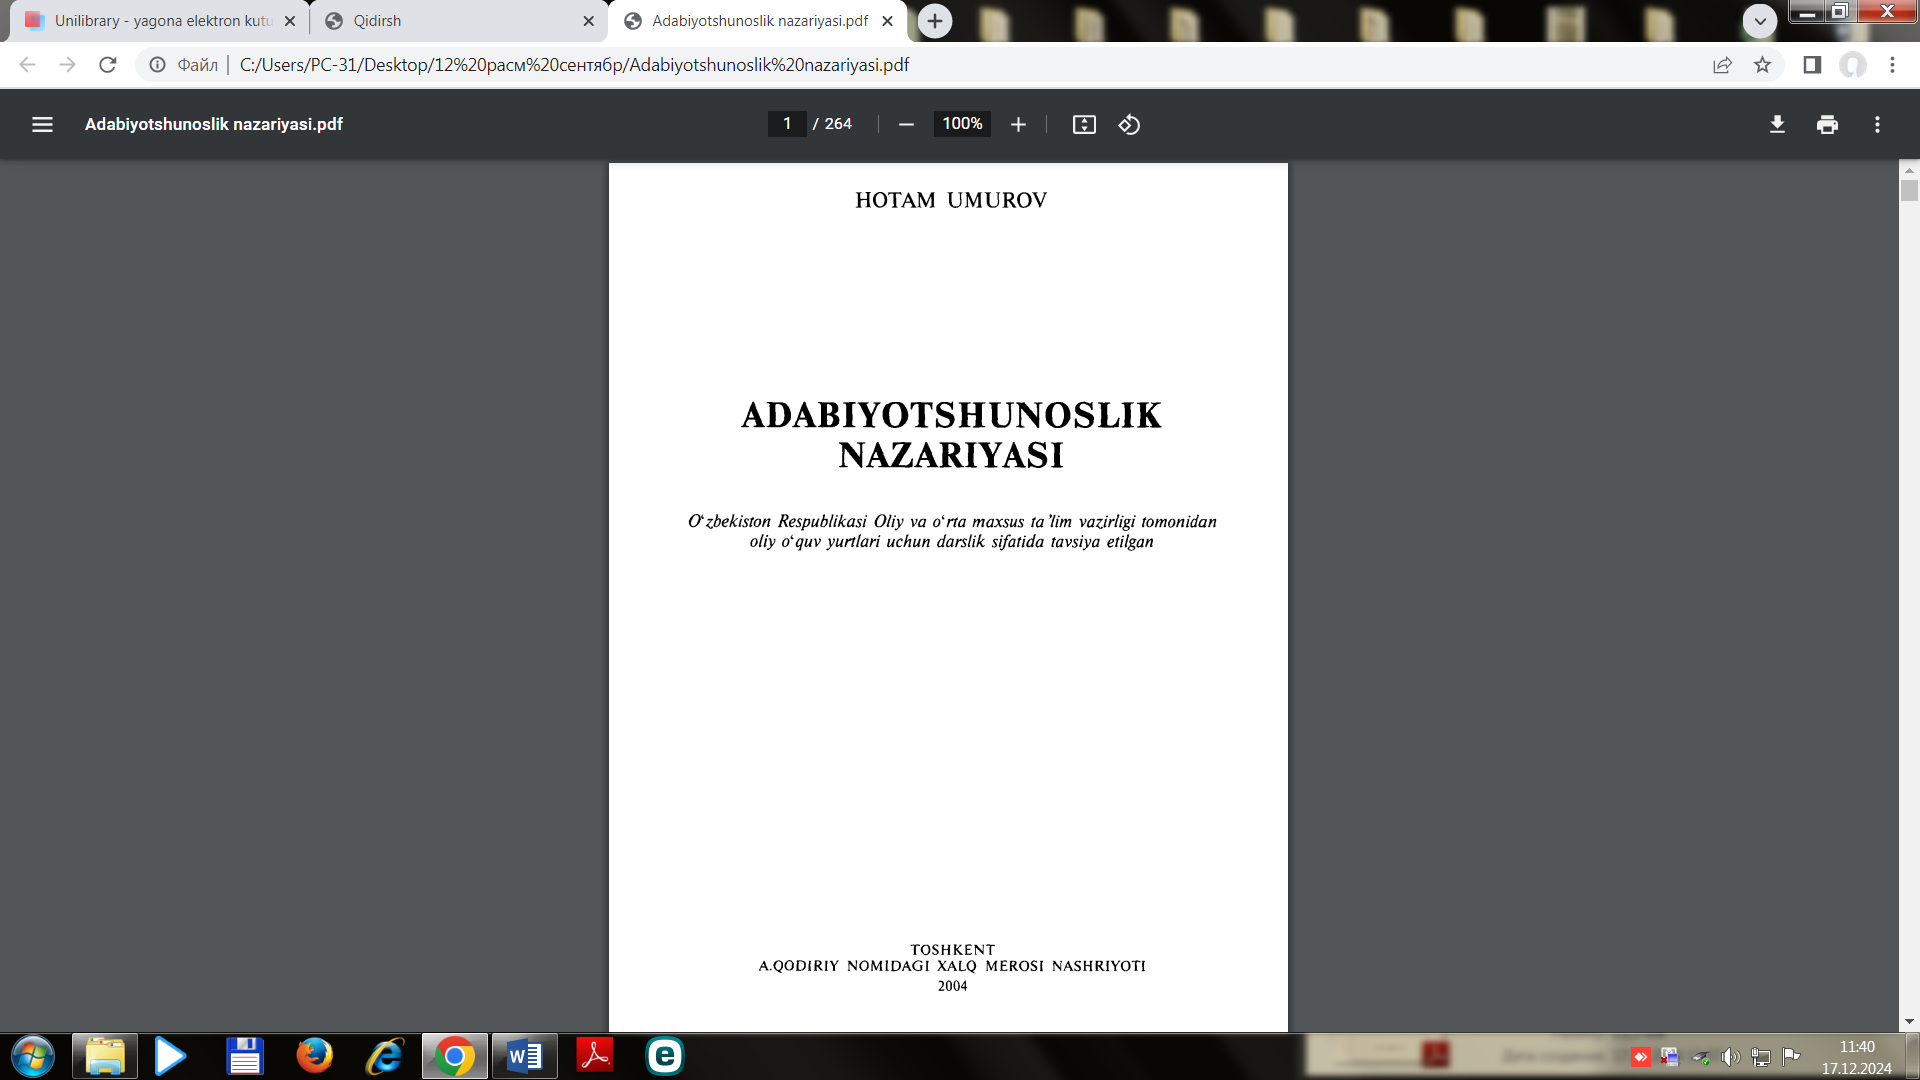The width and height of the screenshot is (1920, 1080).
Task: Open the PDF document menu (hamburger icon)
Action: point(42,124)
